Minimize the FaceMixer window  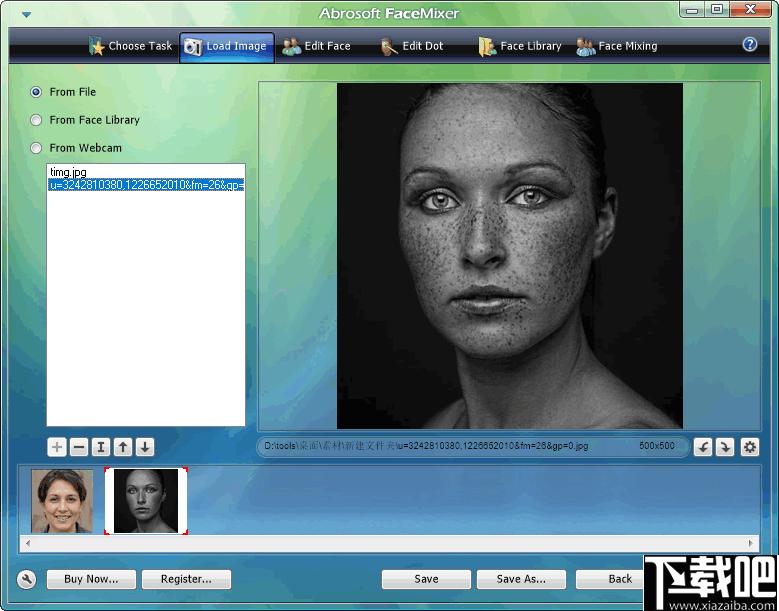click(x=694, y=10)
